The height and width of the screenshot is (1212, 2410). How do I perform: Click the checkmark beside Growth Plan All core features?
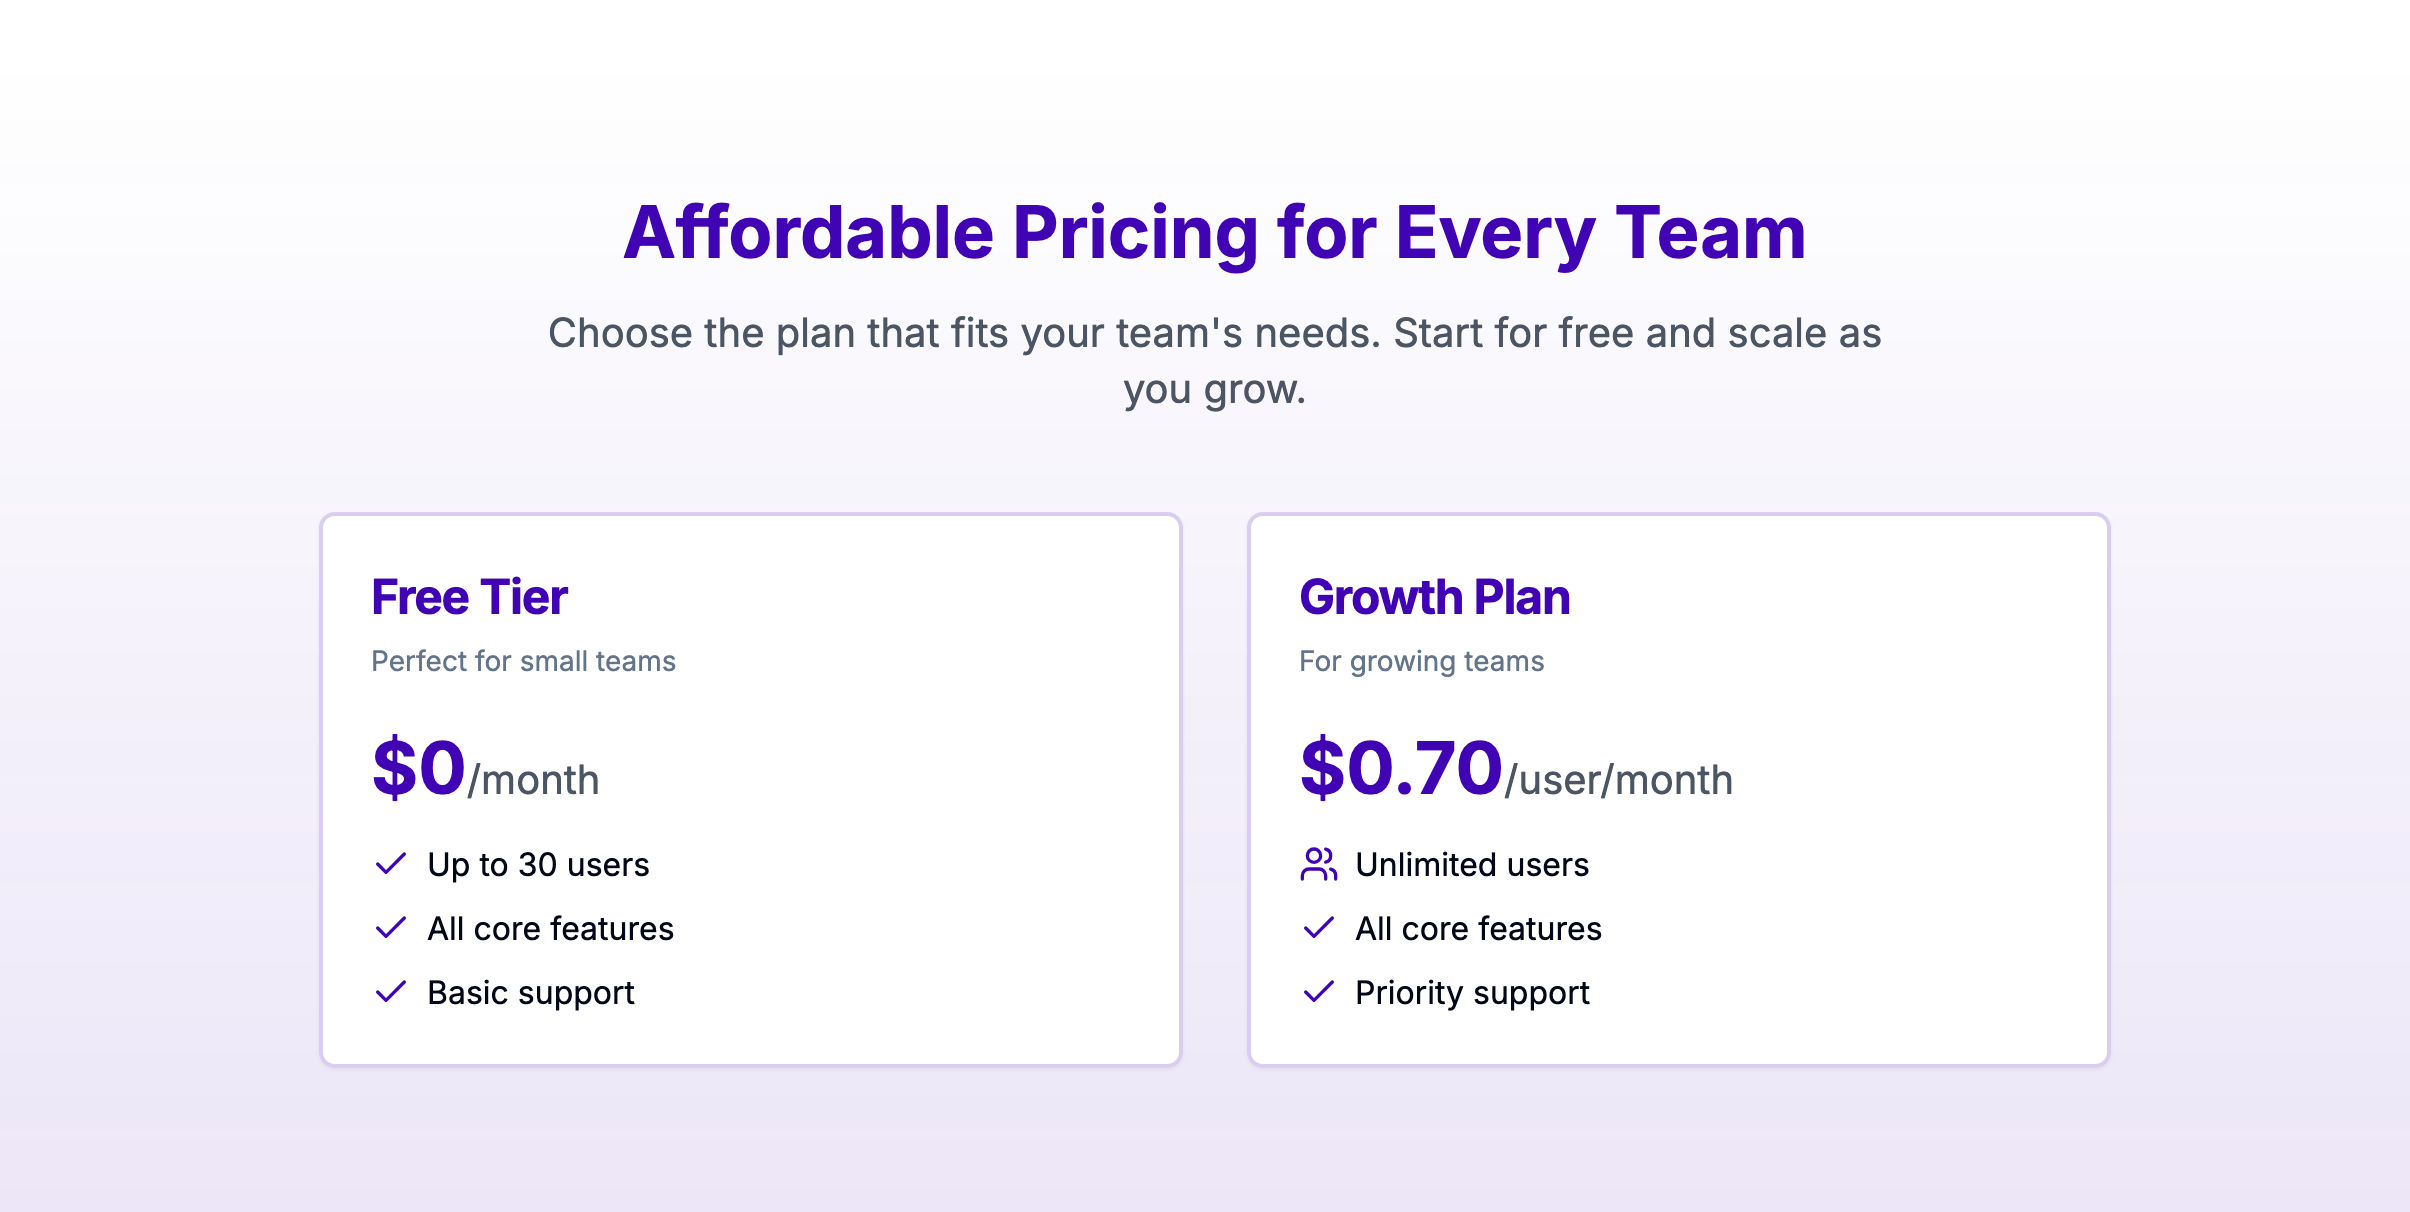click(1319, 927)
